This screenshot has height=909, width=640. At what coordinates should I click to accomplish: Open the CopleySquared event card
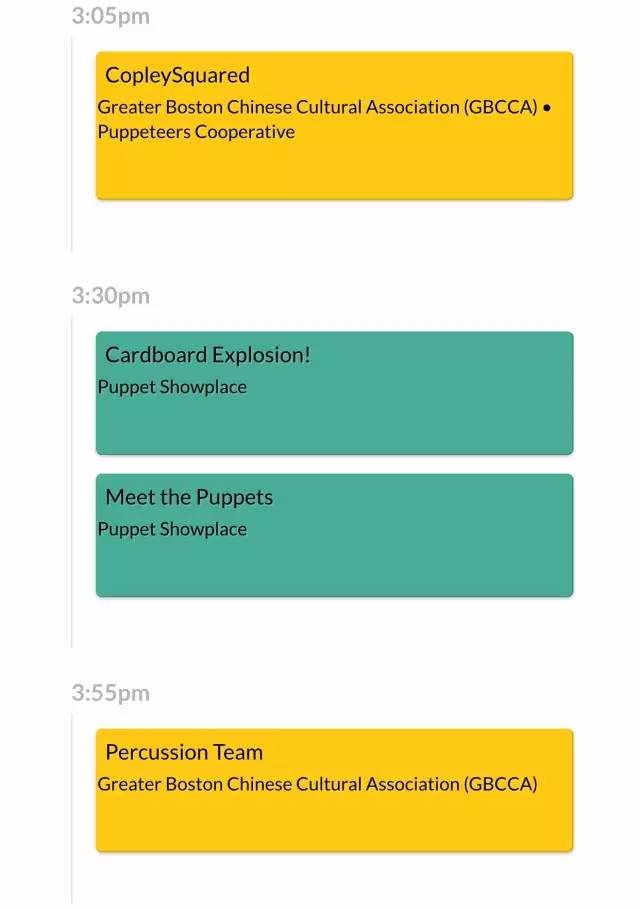pyautogui.click(x=334, y=126)
